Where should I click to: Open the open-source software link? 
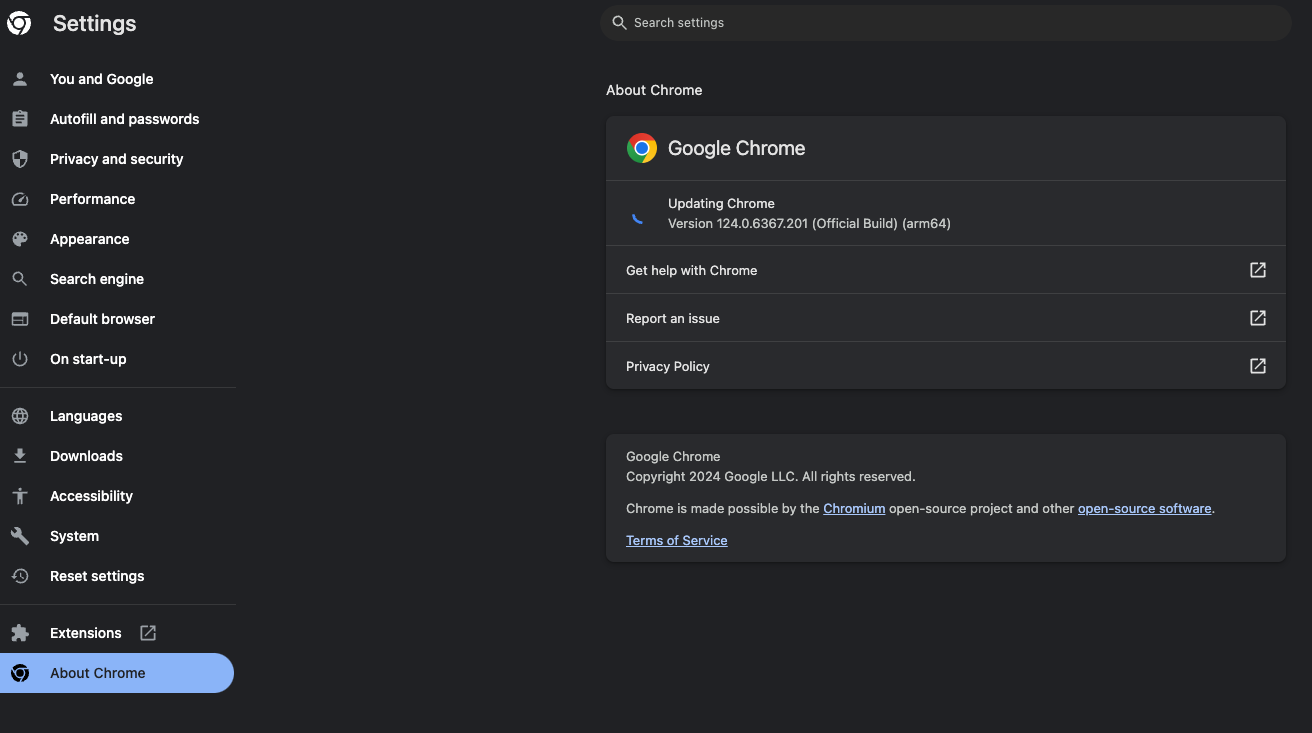pyautogui.click(x=1144, y=508)
